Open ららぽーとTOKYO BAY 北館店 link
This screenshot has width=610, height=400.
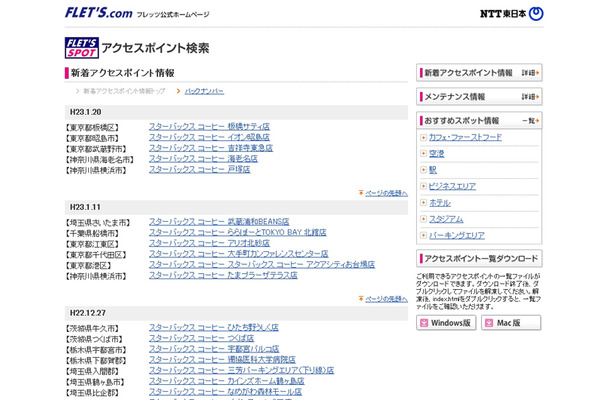pyautogui.click(x=238, y=232)
